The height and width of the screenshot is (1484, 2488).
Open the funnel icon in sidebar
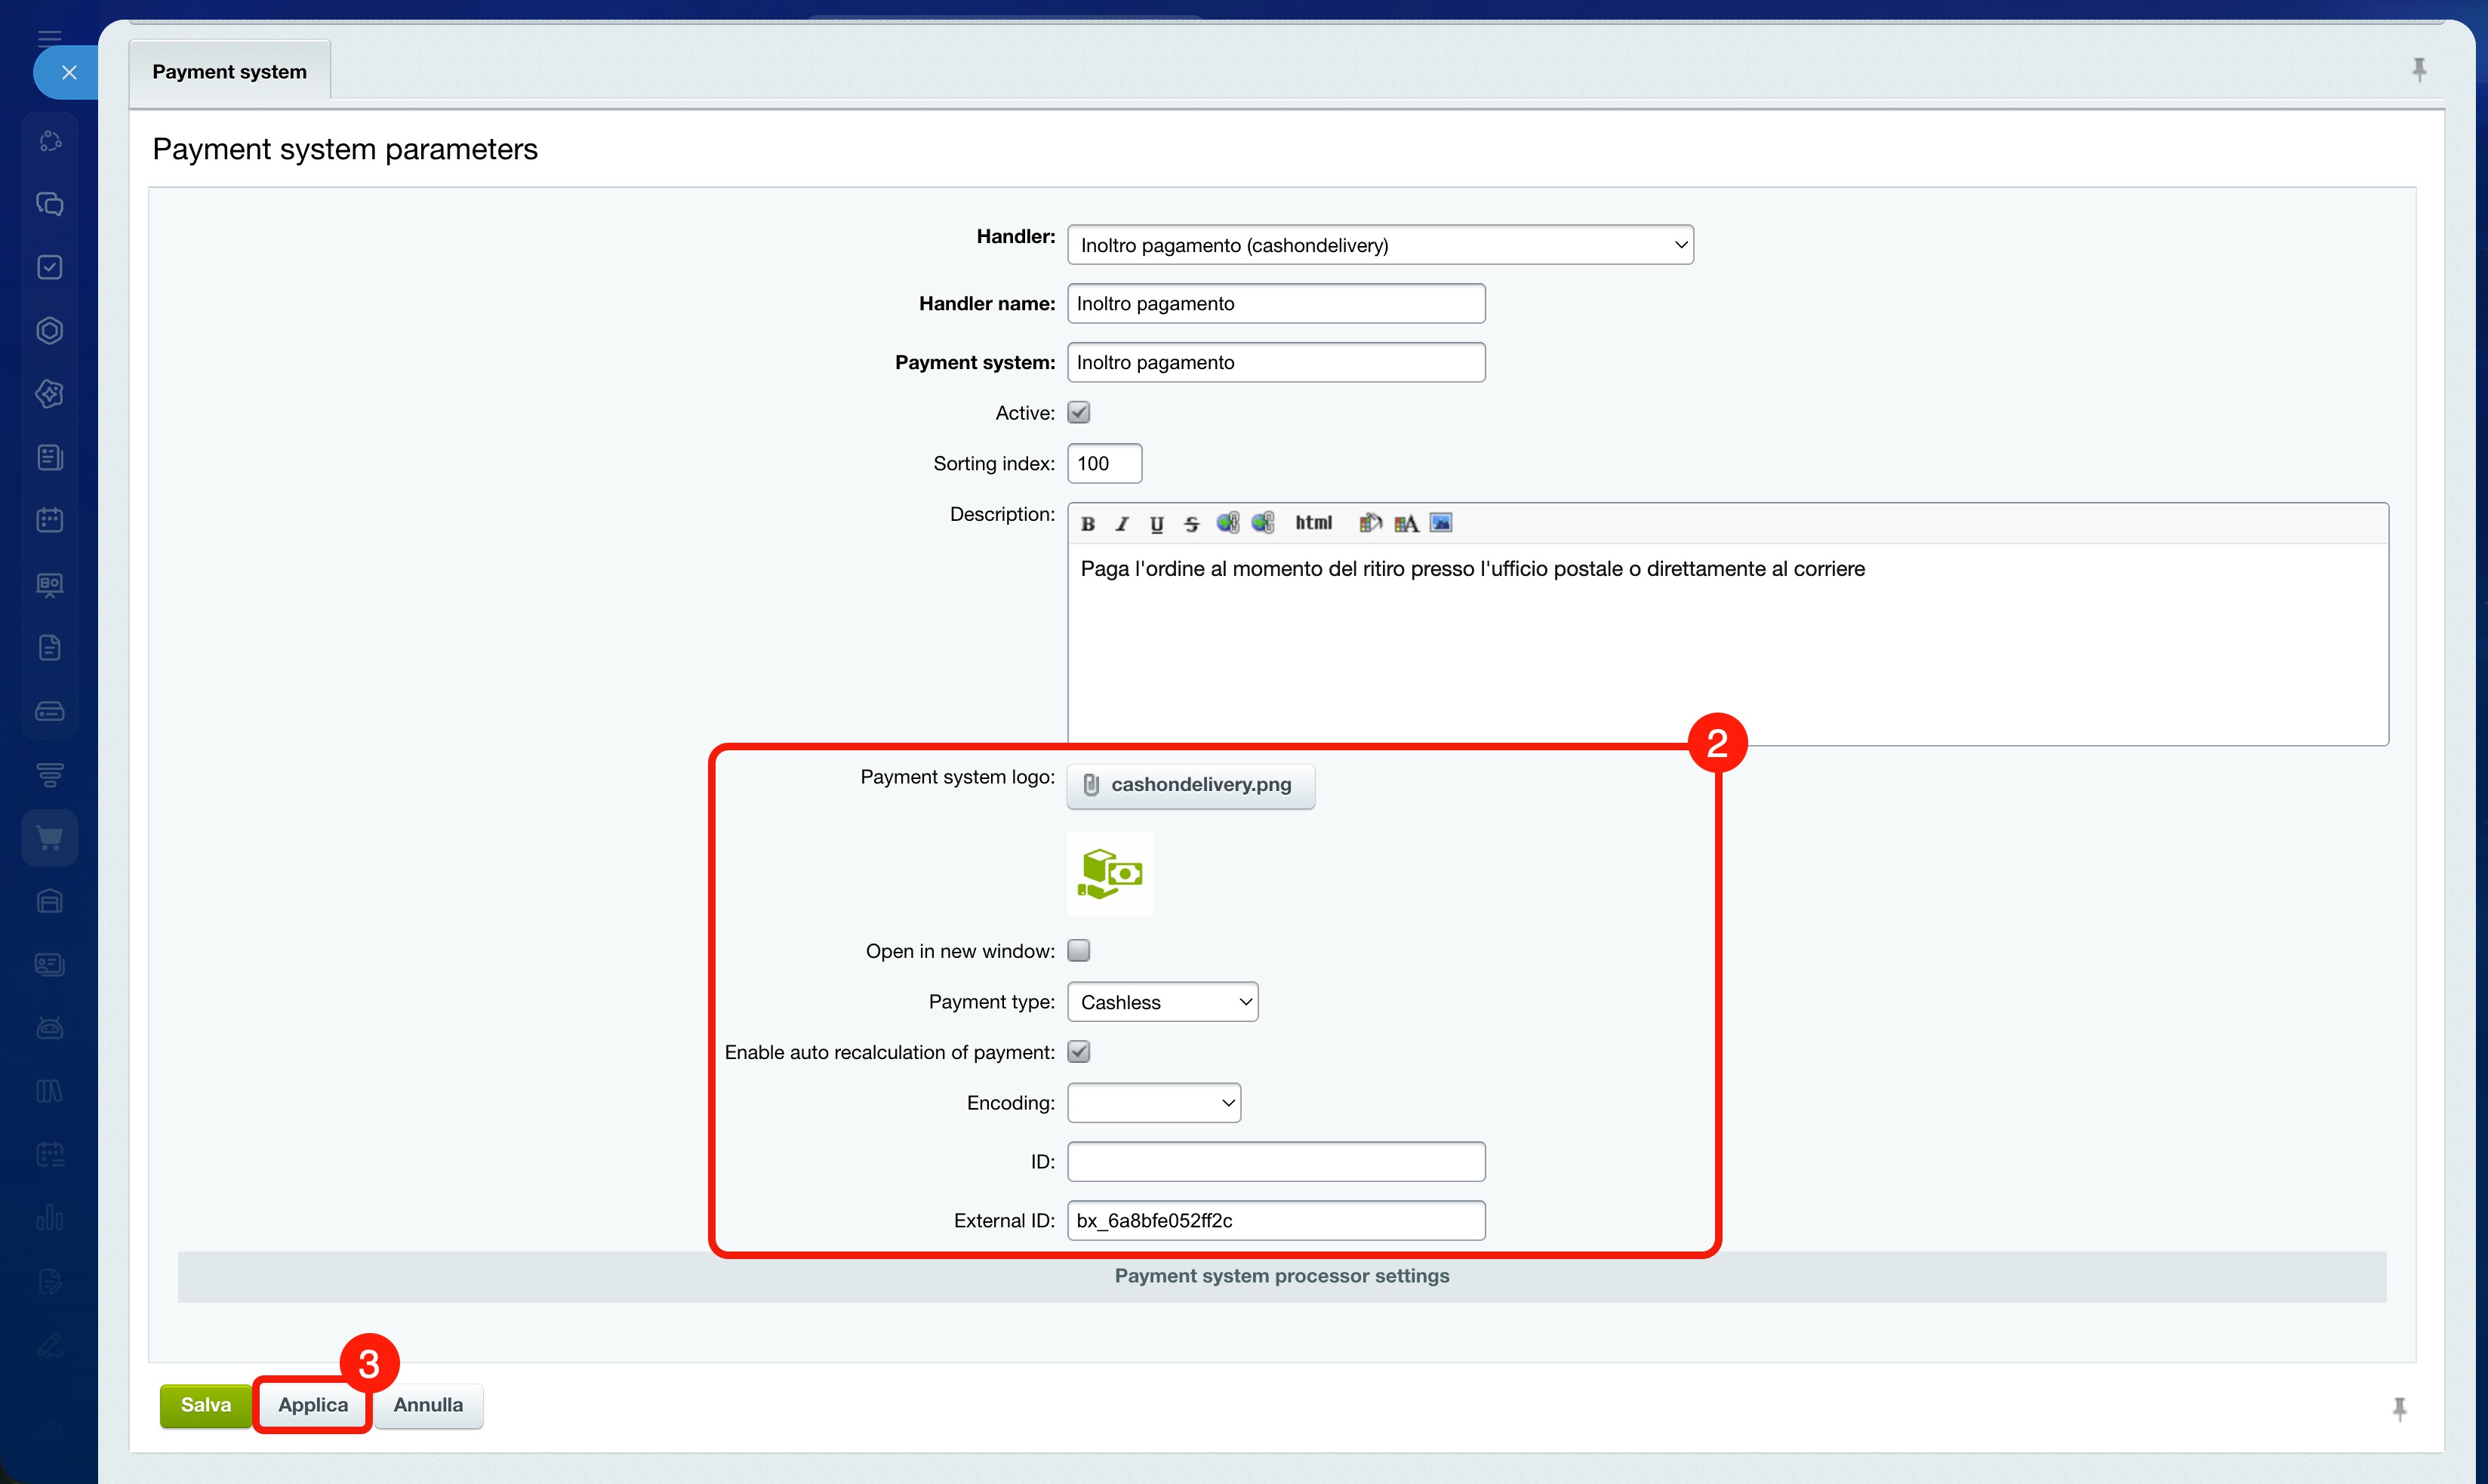click(x=50, y=774)
